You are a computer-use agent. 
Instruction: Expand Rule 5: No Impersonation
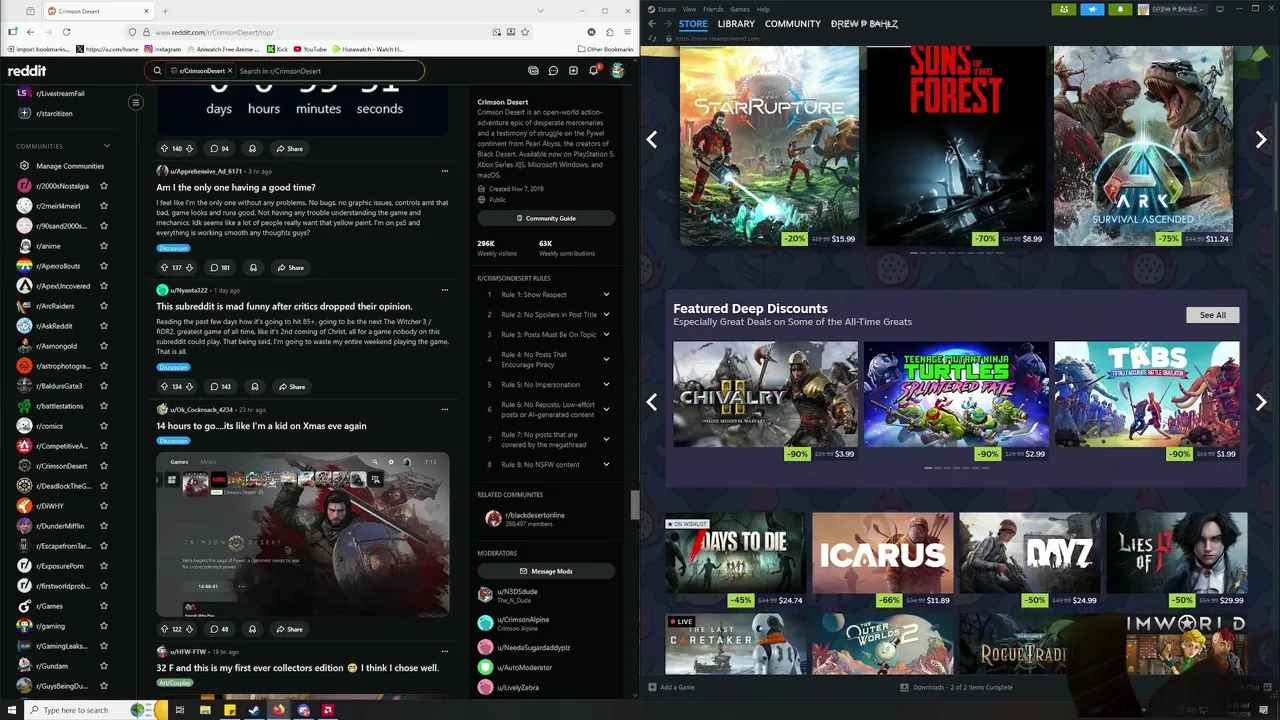(x=606, y=385)
